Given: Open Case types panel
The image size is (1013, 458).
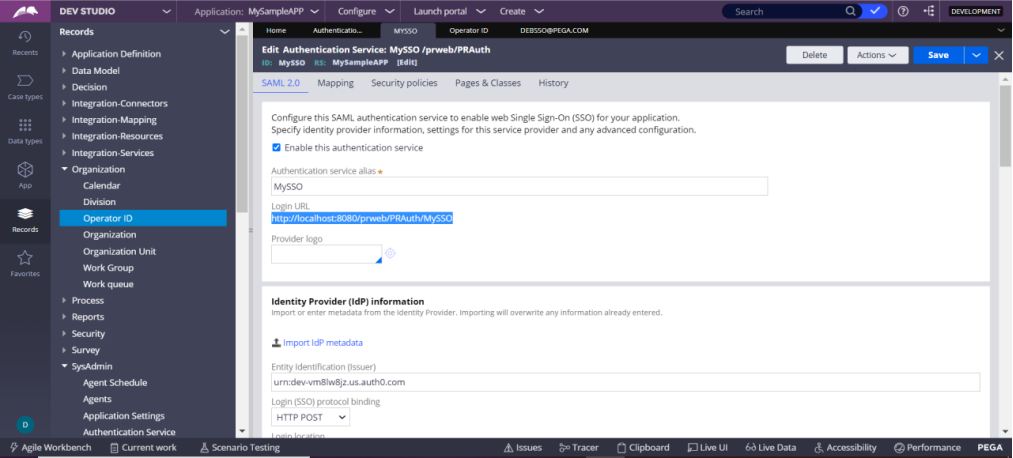Looking at the screenshot, I should click(25, 87).
